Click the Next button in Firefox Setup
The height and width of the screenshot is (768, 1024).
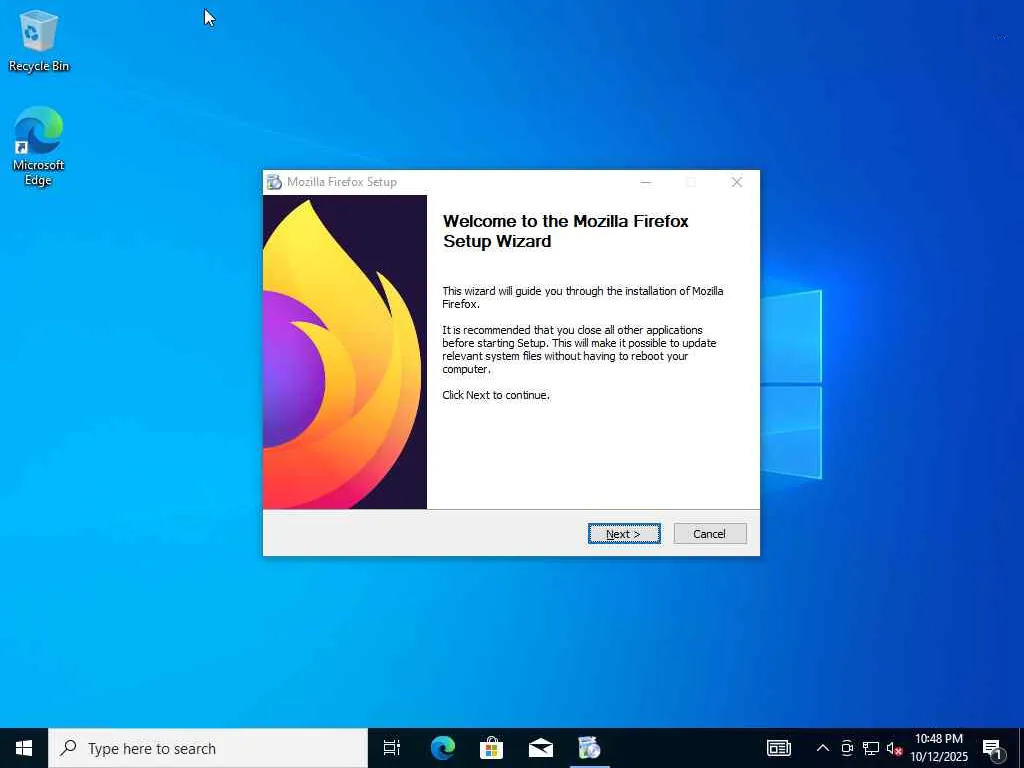[624, 534]
